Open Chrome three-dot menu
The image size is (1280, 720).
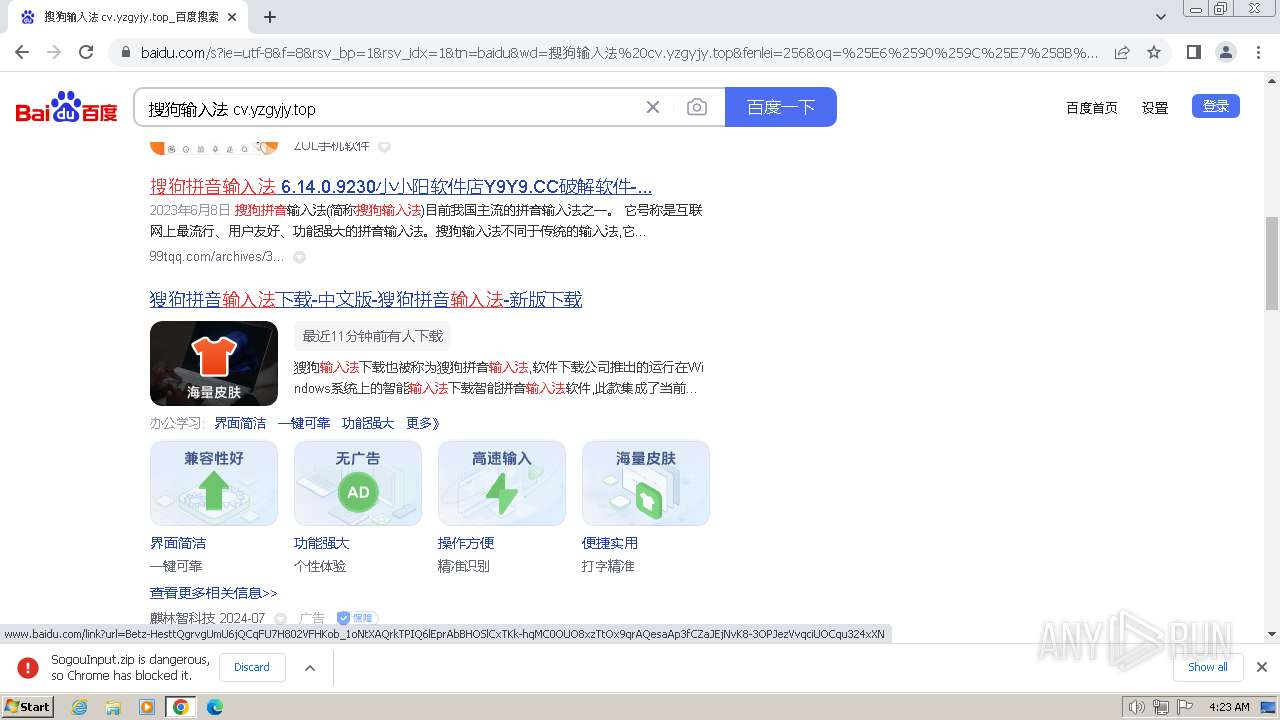coord(1258,52)
